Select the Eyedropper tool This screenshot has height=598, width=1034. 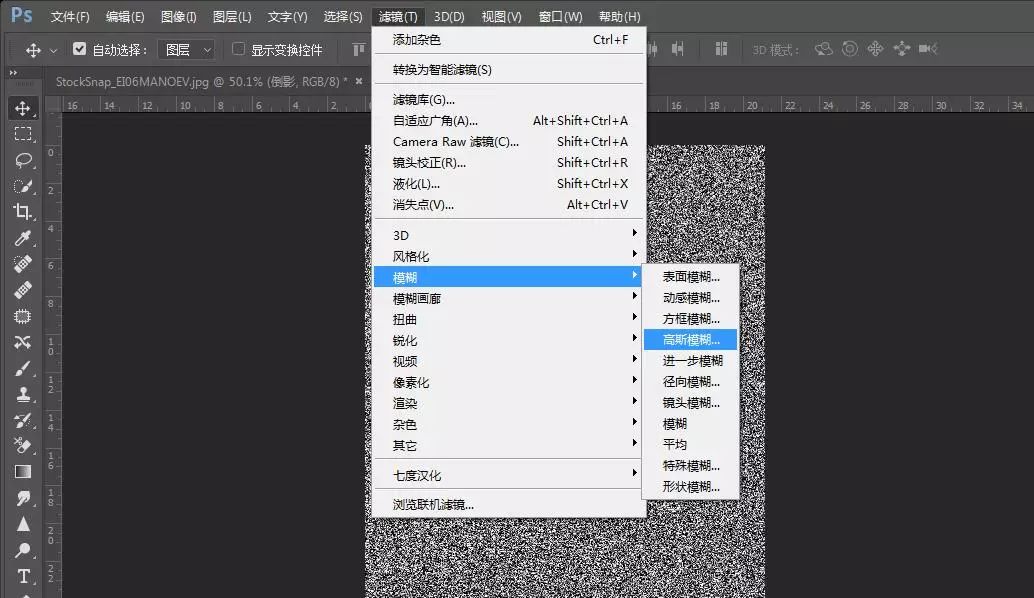click(23, 238)
